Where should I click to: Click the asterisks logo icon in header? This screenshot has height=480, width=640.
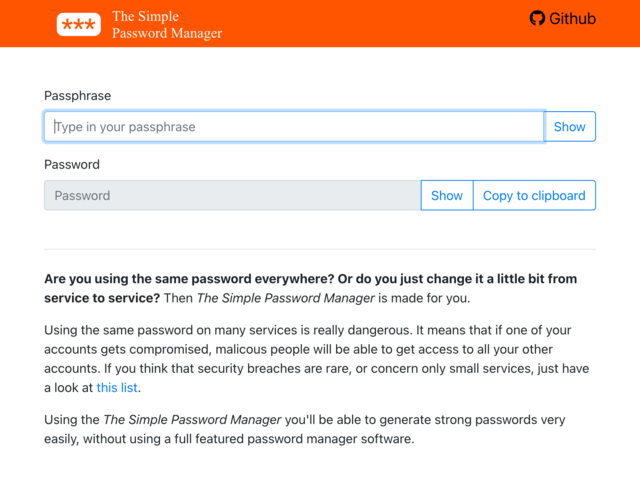79,24
